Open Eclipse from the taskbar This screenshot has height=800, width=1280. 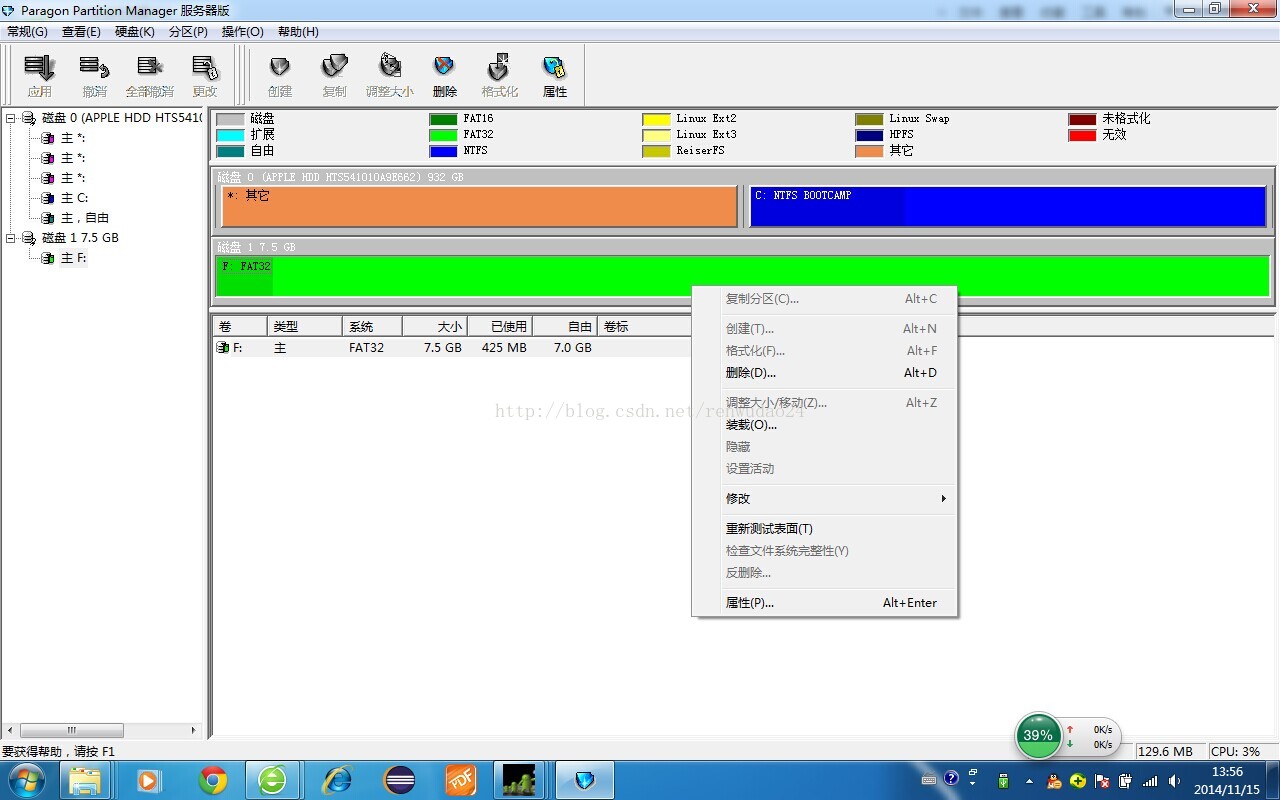(x=400, y=780)
